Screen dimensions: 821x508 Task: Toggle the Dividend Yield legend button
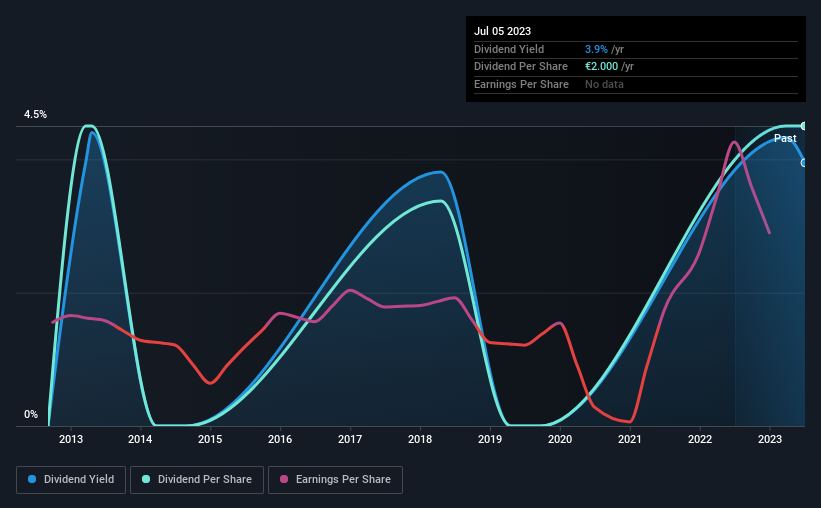pyautogui.click(x=71, y=480)
